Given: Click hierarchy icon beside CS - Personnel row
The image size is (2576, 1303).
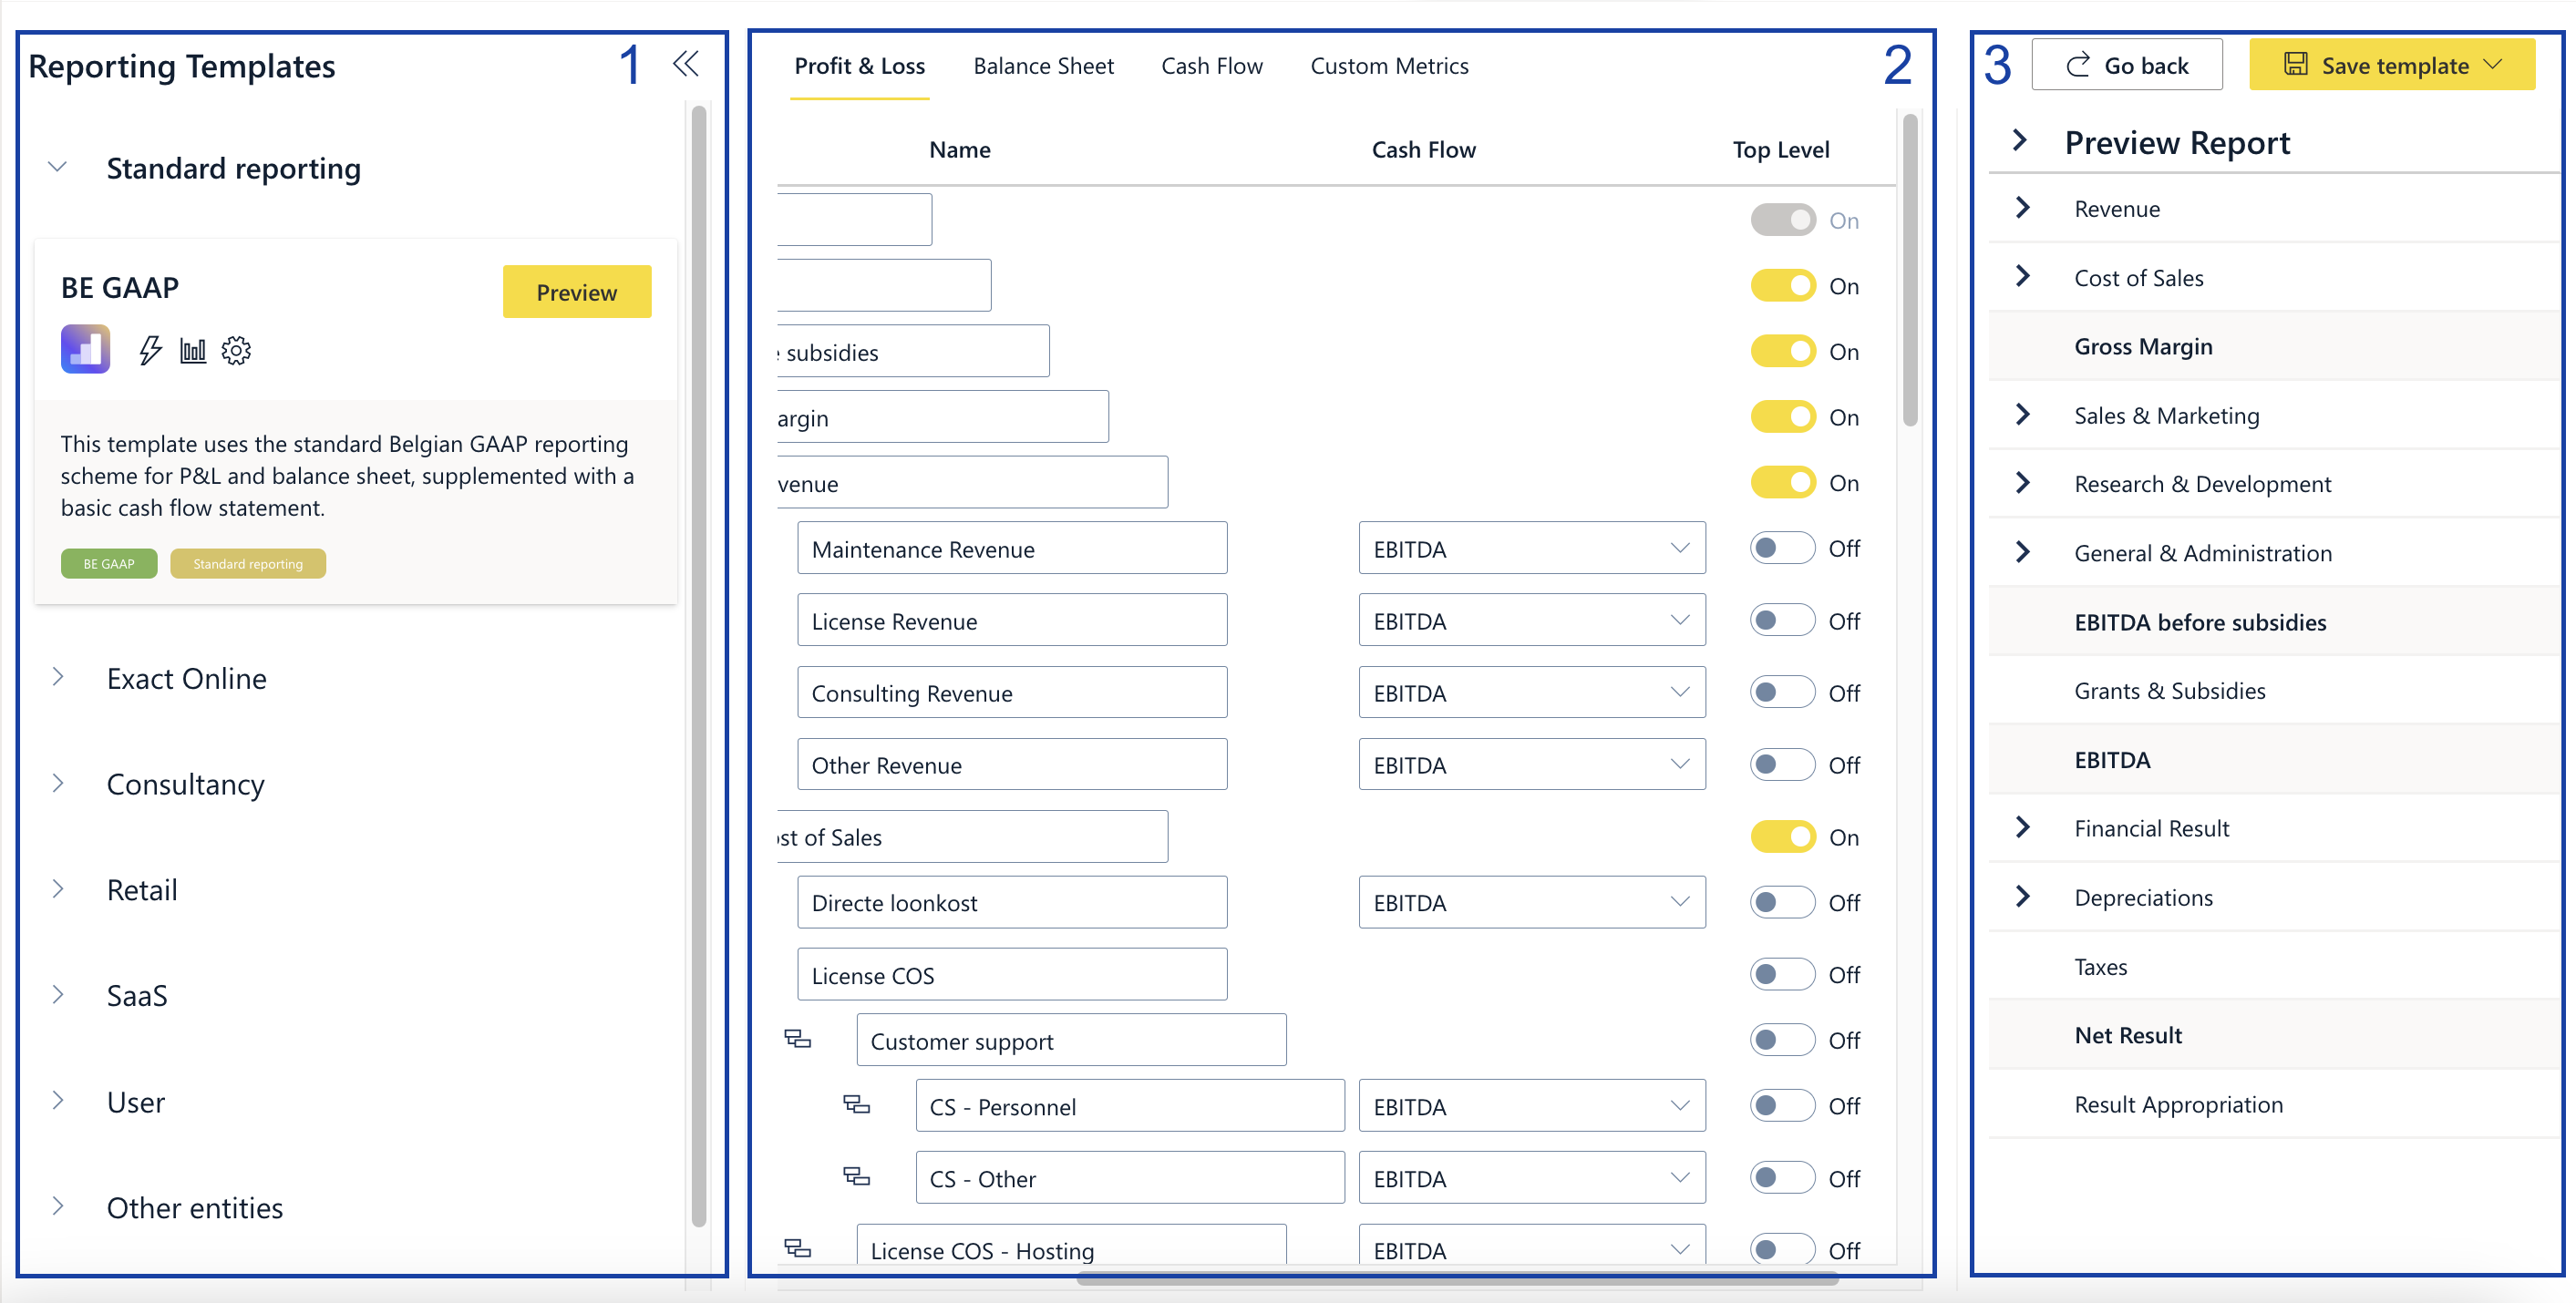Looking at the screenshot, I should [856, 1104].
